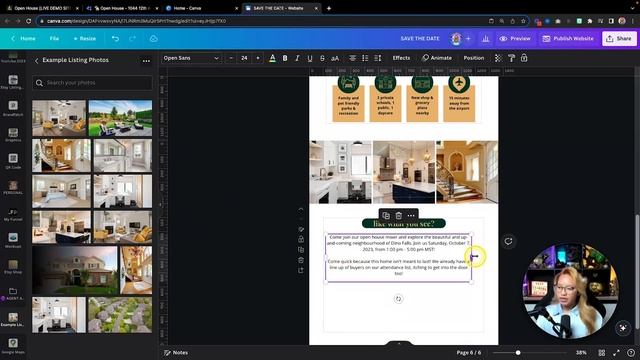Open letter and line spacing options
This screenshot has width=640, height=360.
(378, 58)
